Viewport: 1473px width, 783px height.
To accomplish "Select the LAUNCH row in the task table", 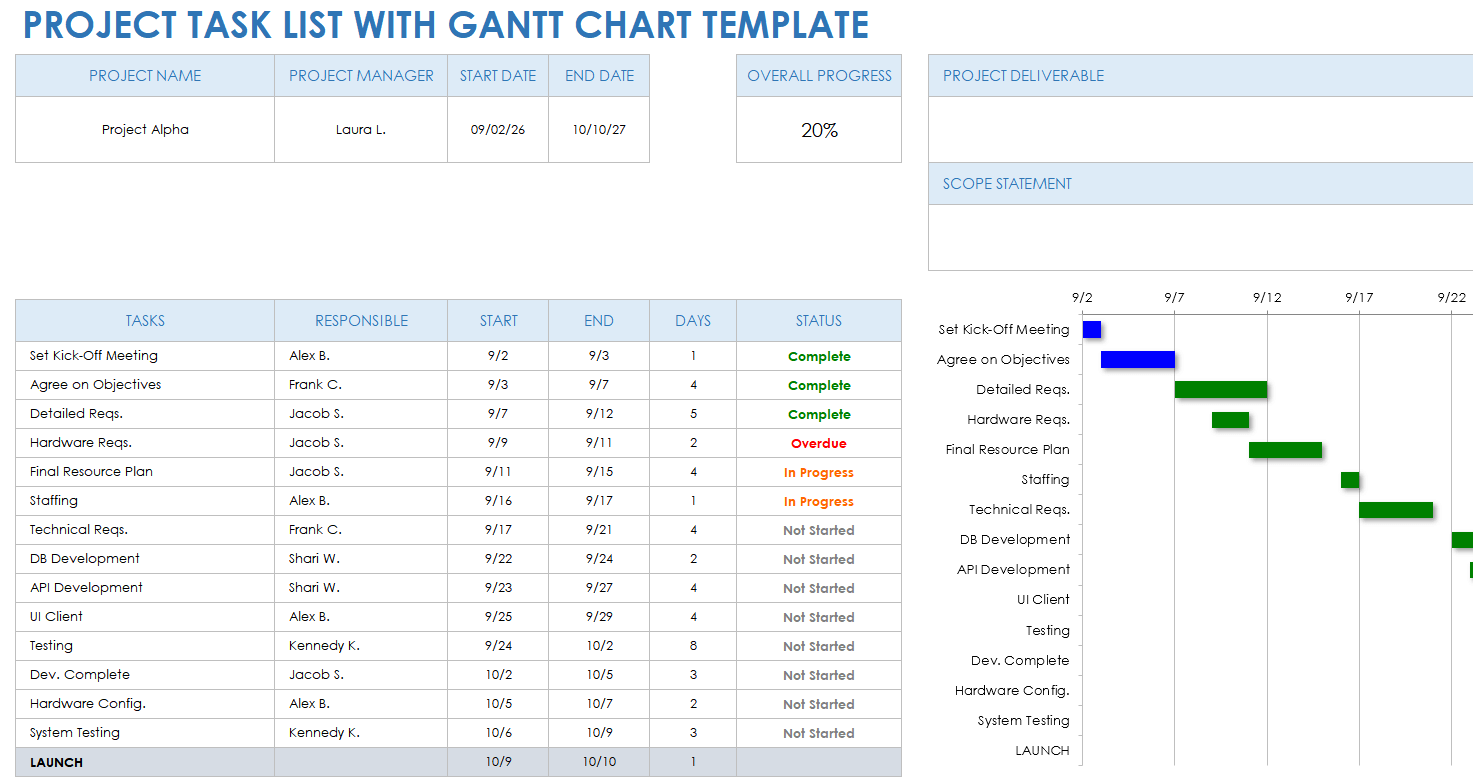I will (144, 761).
